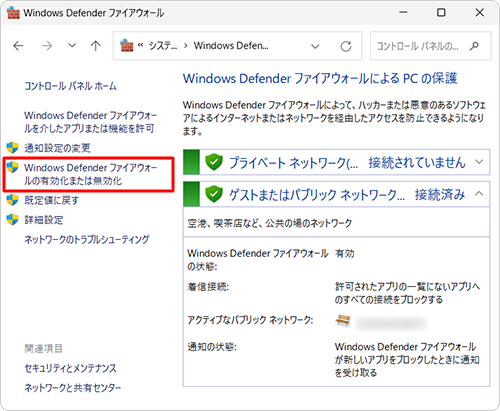
Task: Maximize the Windows Defender ファイアウォール window
Action: [x=441, y=13]
